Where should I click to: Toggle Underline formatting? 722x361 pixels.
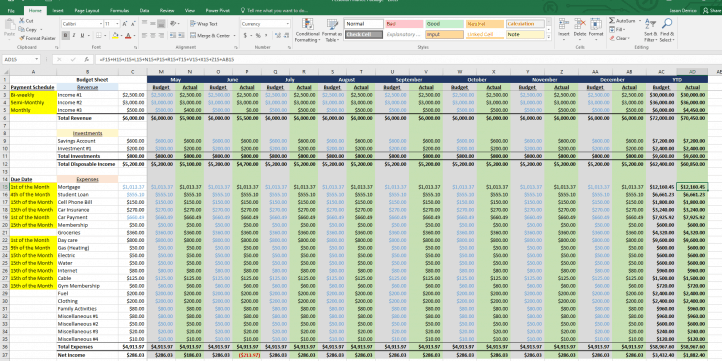[82, 35]
